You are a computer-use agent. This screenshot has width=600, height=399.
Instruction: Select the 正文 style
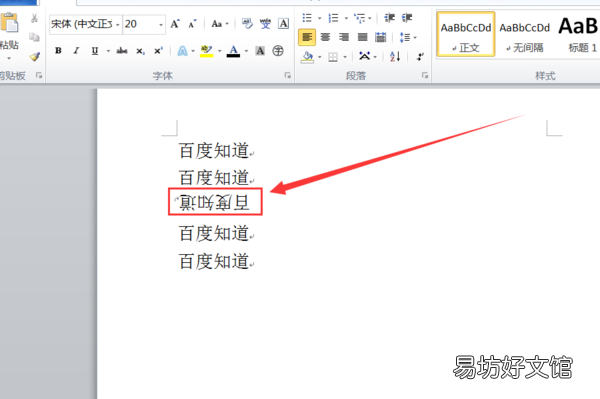tap(466, 35)
